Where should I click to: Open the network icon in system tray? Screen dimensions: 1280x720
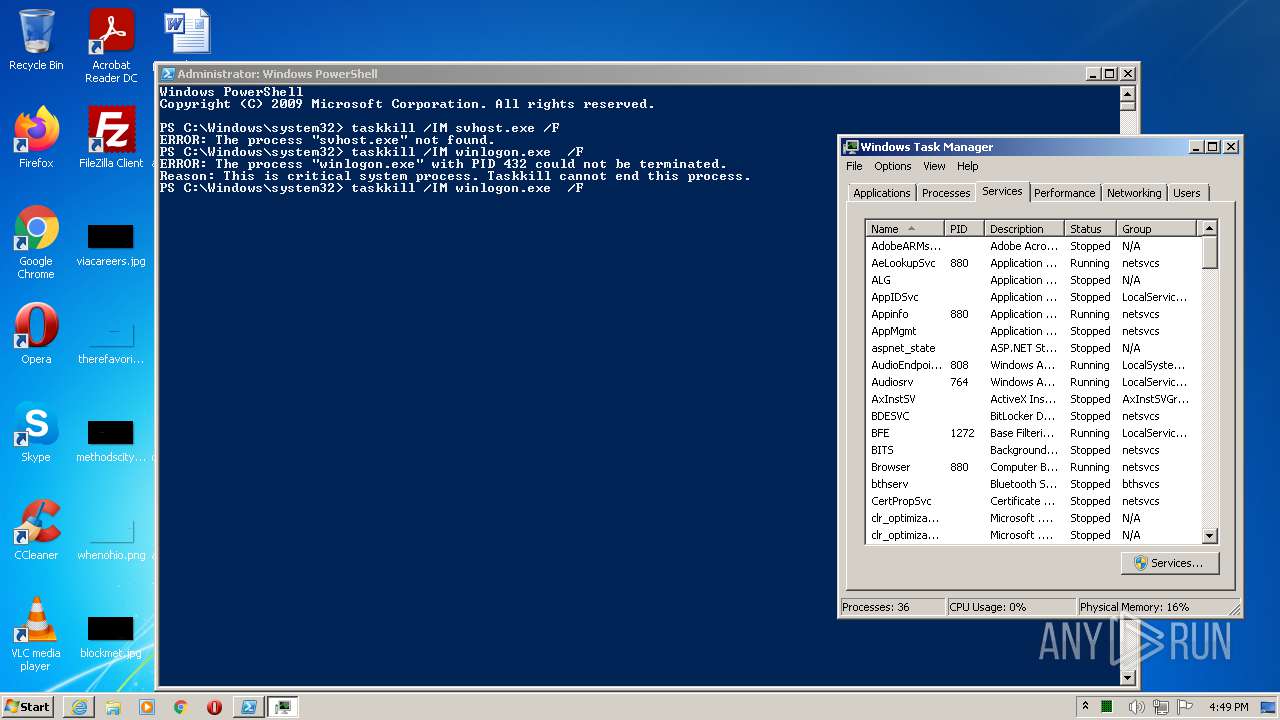[1161, 707]
